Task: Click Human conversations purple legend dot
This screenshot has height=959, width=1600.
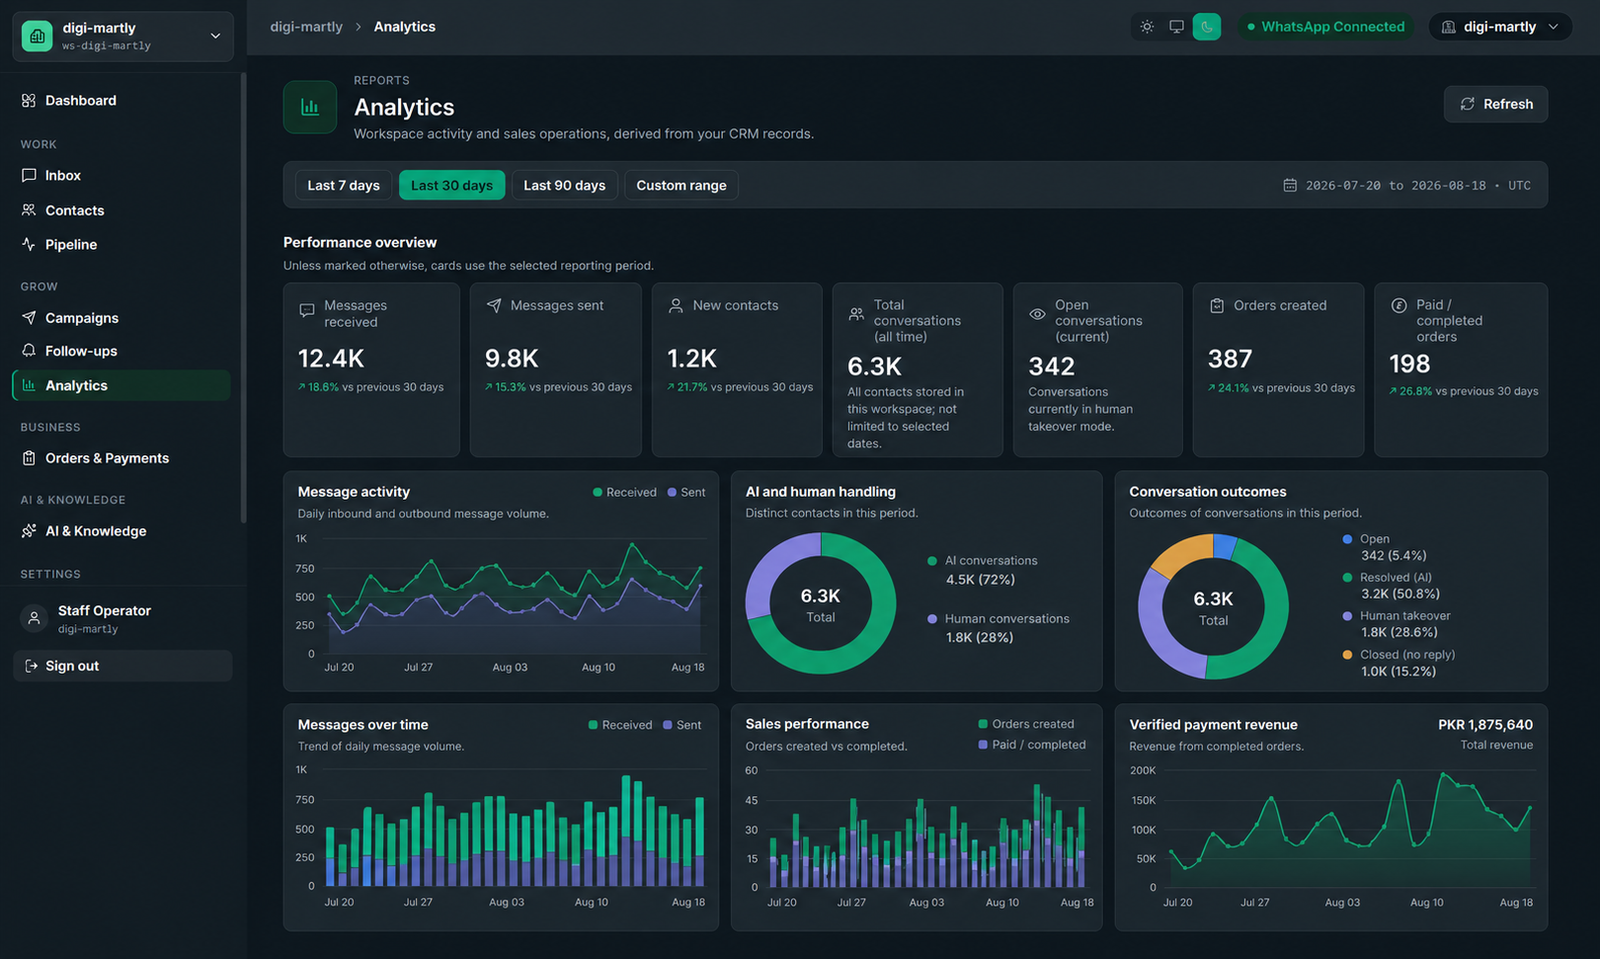Action: point(932,619)
